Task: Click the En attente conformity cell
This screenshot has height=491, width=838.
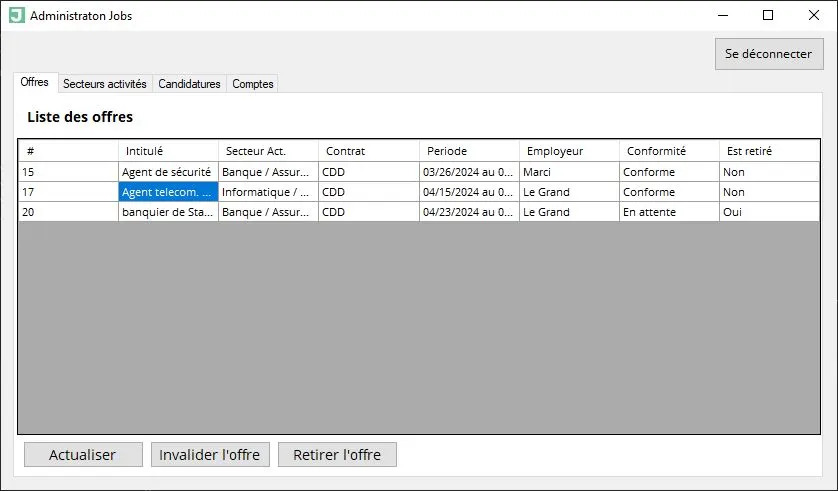Action: click(x=669, y=212)
